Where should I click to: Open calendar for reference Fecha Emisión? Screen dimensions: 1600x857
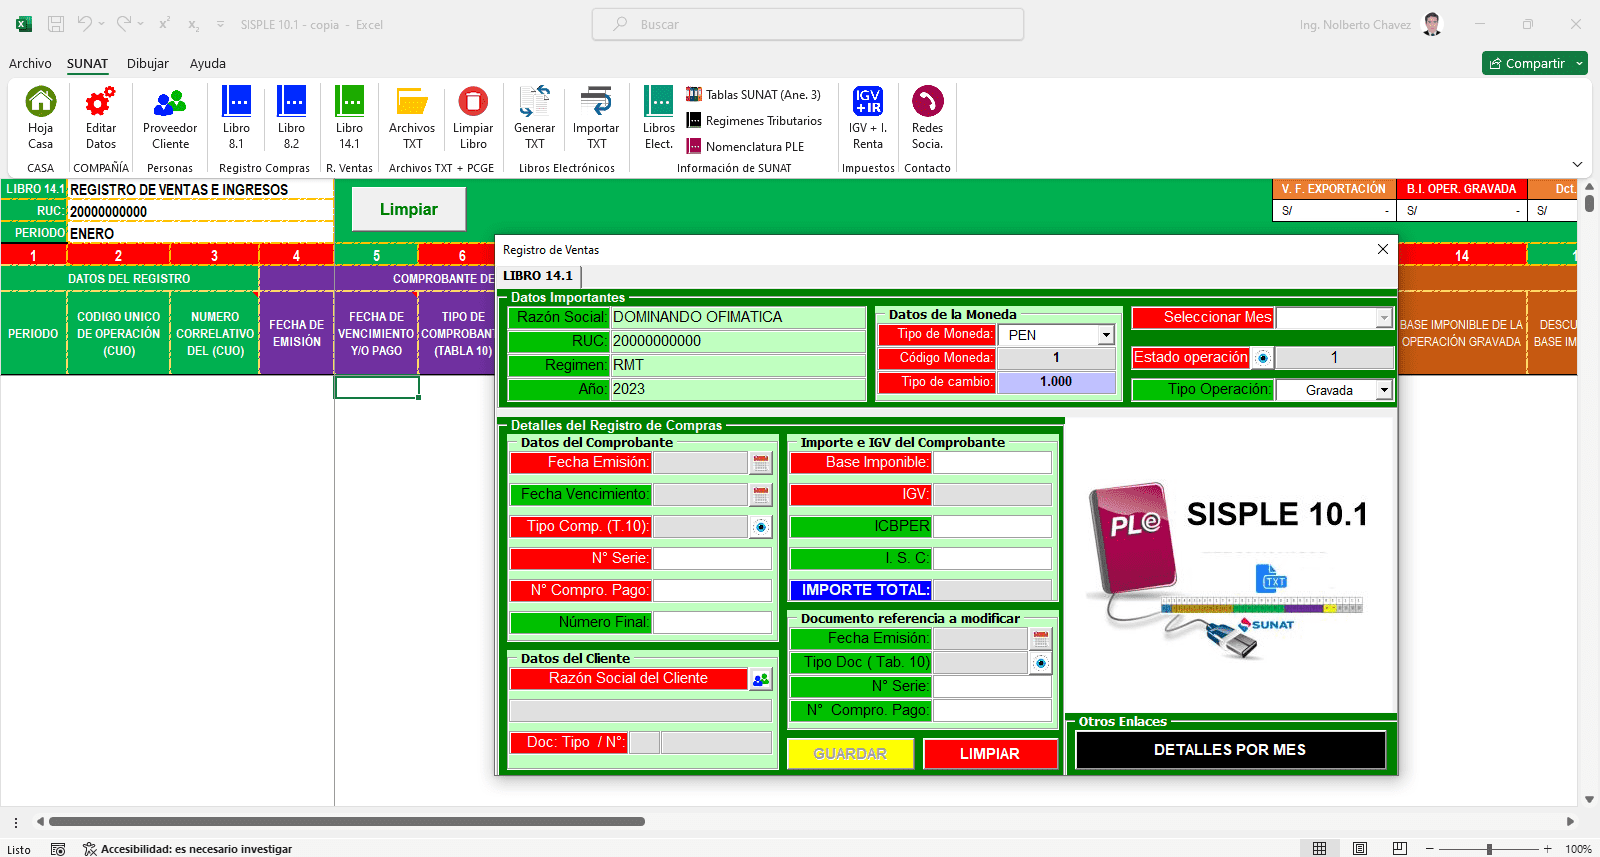pos(1041,639)
